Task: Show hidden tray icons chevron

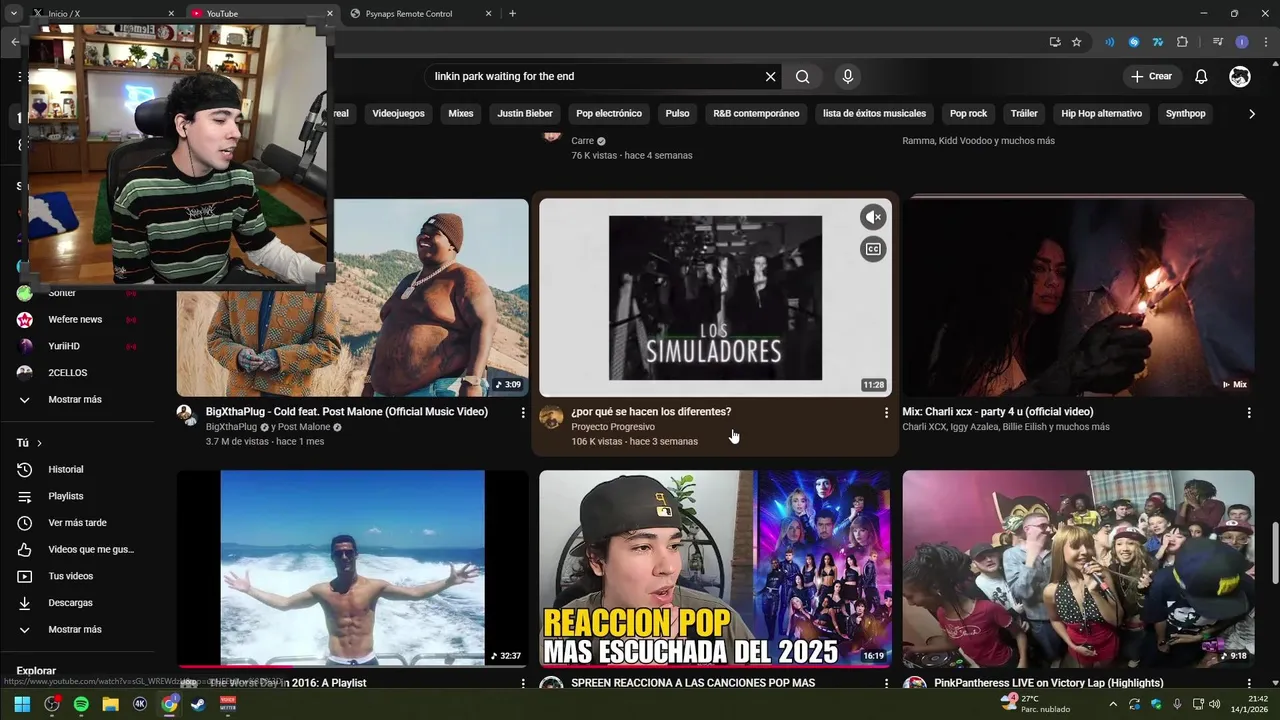Action: (1112, 704)
